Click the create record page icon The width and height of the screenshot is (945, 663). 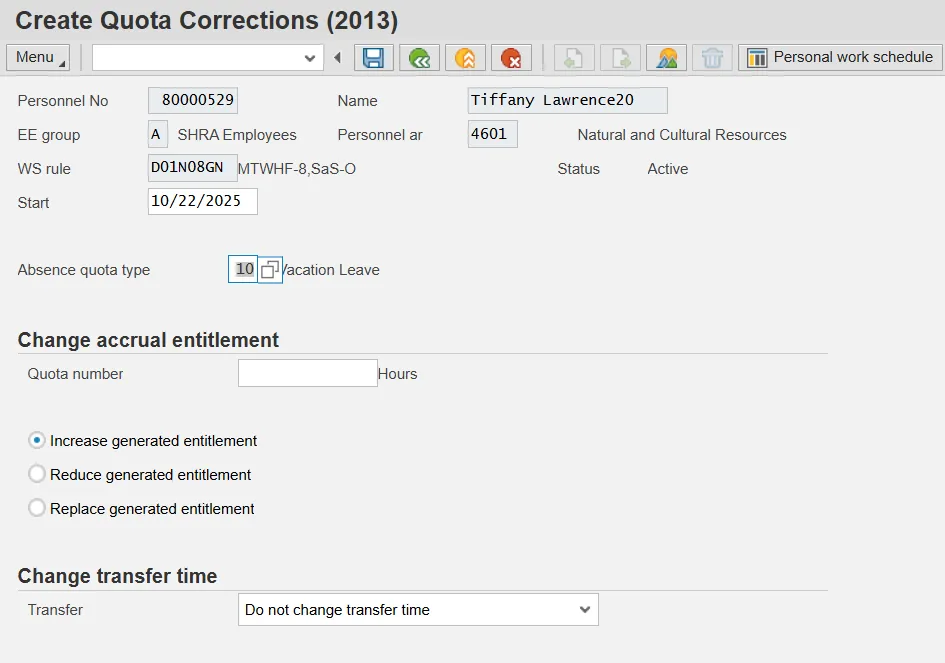coord(575,58)
